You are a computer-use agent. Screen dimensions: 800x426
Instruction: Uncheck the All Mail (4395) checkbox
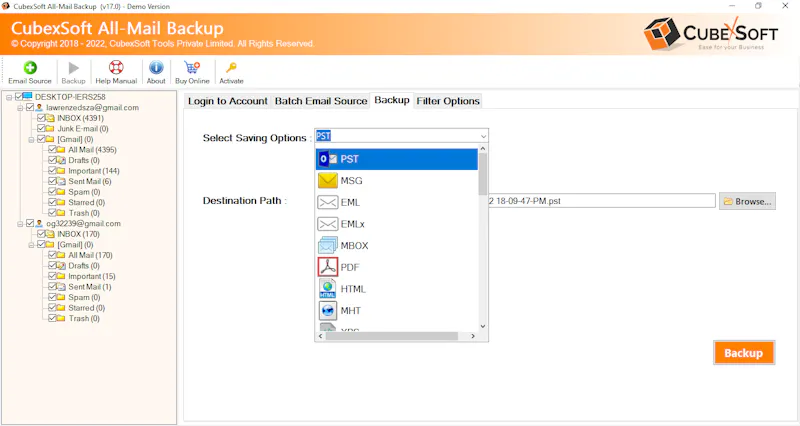pyautogui.click(x=53, y=149)
